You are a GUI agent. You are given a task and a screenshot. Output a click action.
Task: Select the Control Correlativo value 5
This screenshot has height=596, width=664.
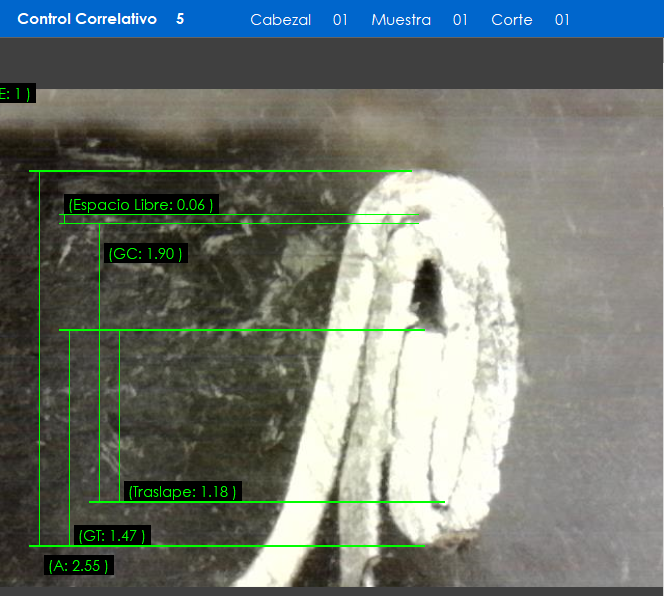[180, 19]
